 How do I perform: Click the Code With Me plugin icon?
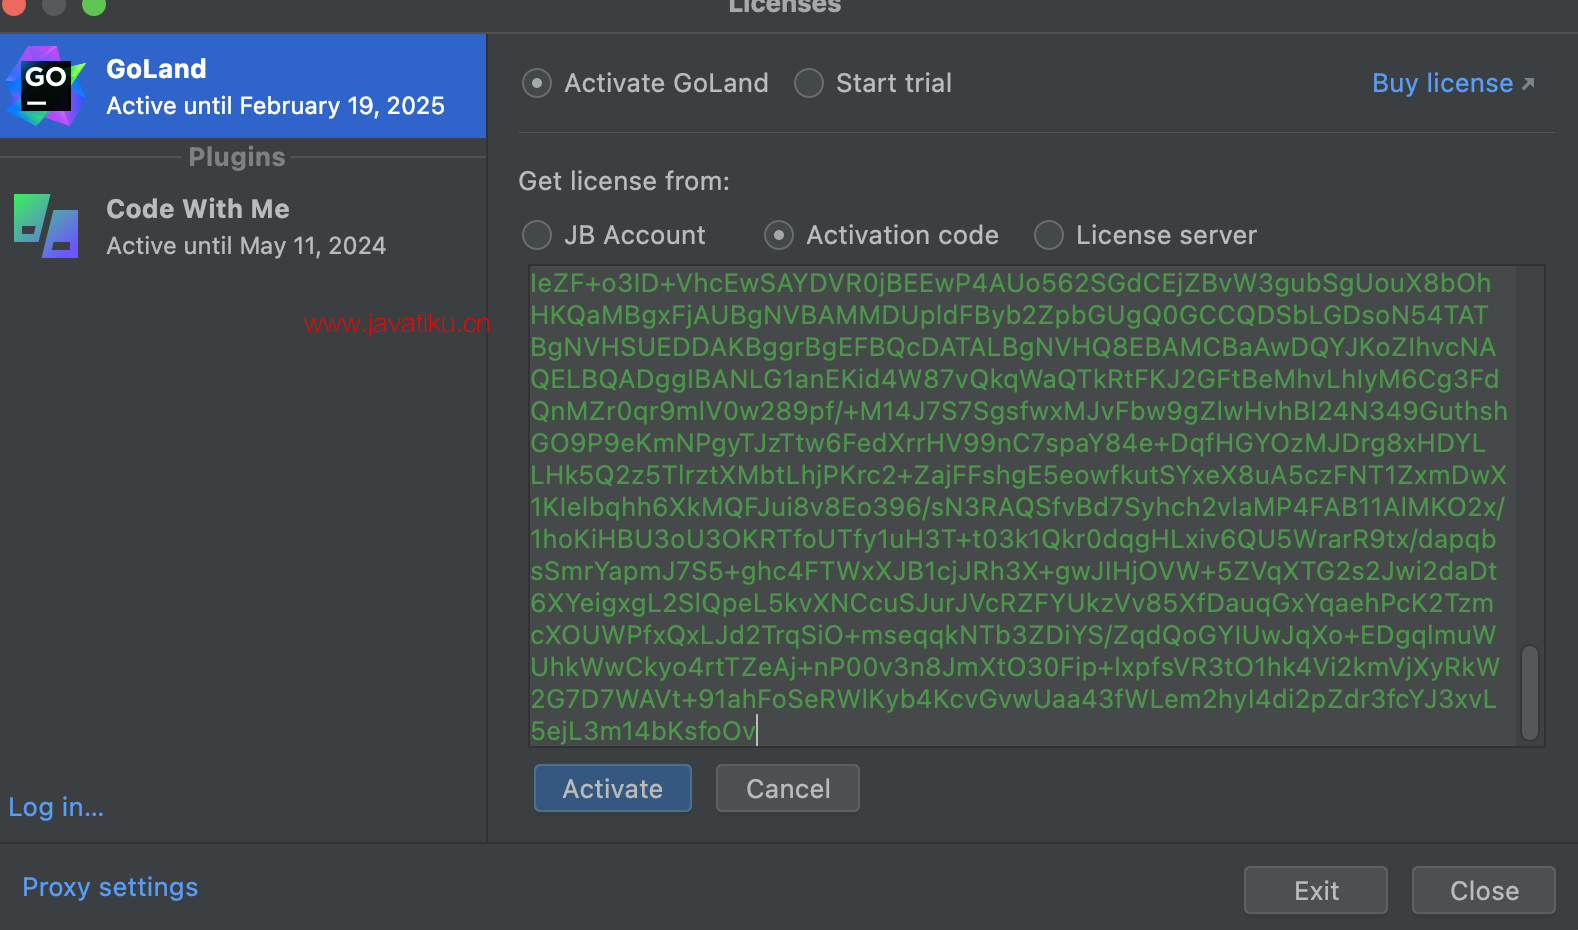coord(46,226)
